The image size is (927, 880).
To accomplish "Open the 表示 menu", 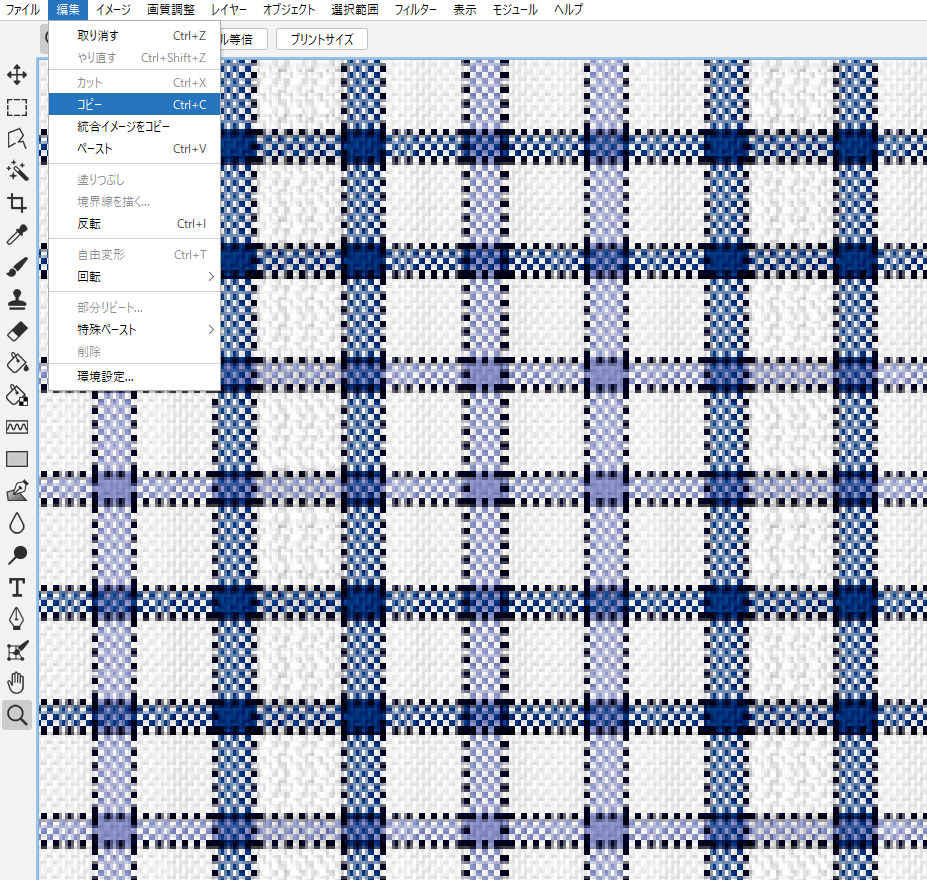I will pyautogui.click(x=465, y=9).
